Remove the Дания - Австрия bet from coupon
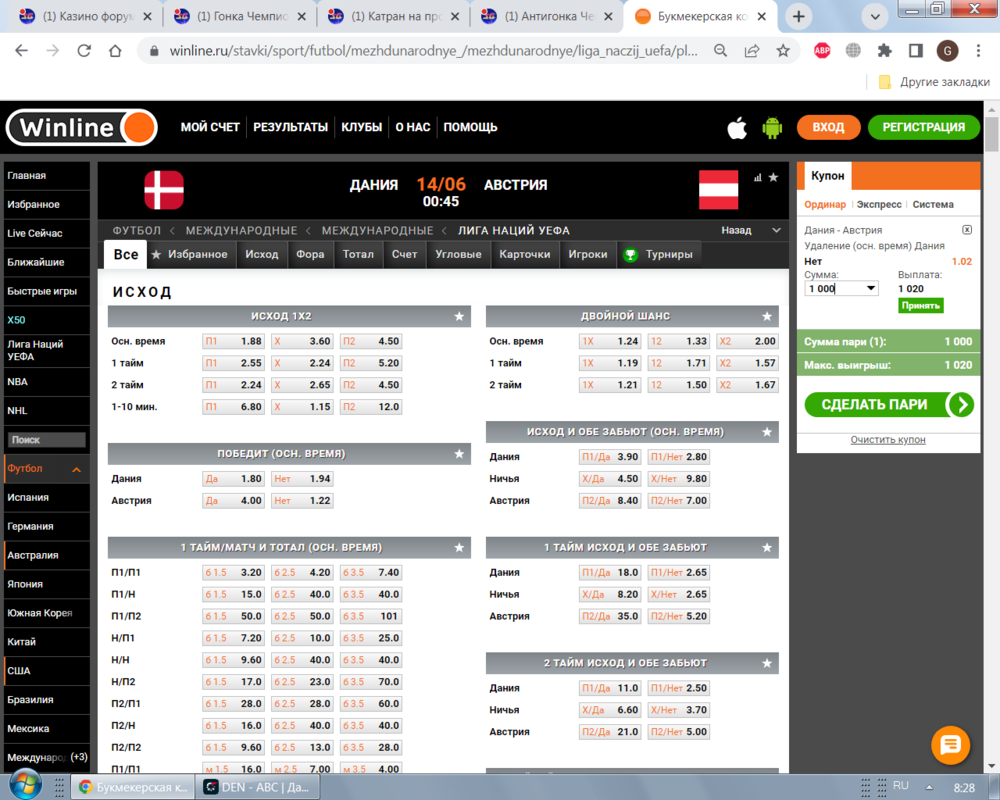Screen dimensions: 1000x800 (x=967, y=230)
